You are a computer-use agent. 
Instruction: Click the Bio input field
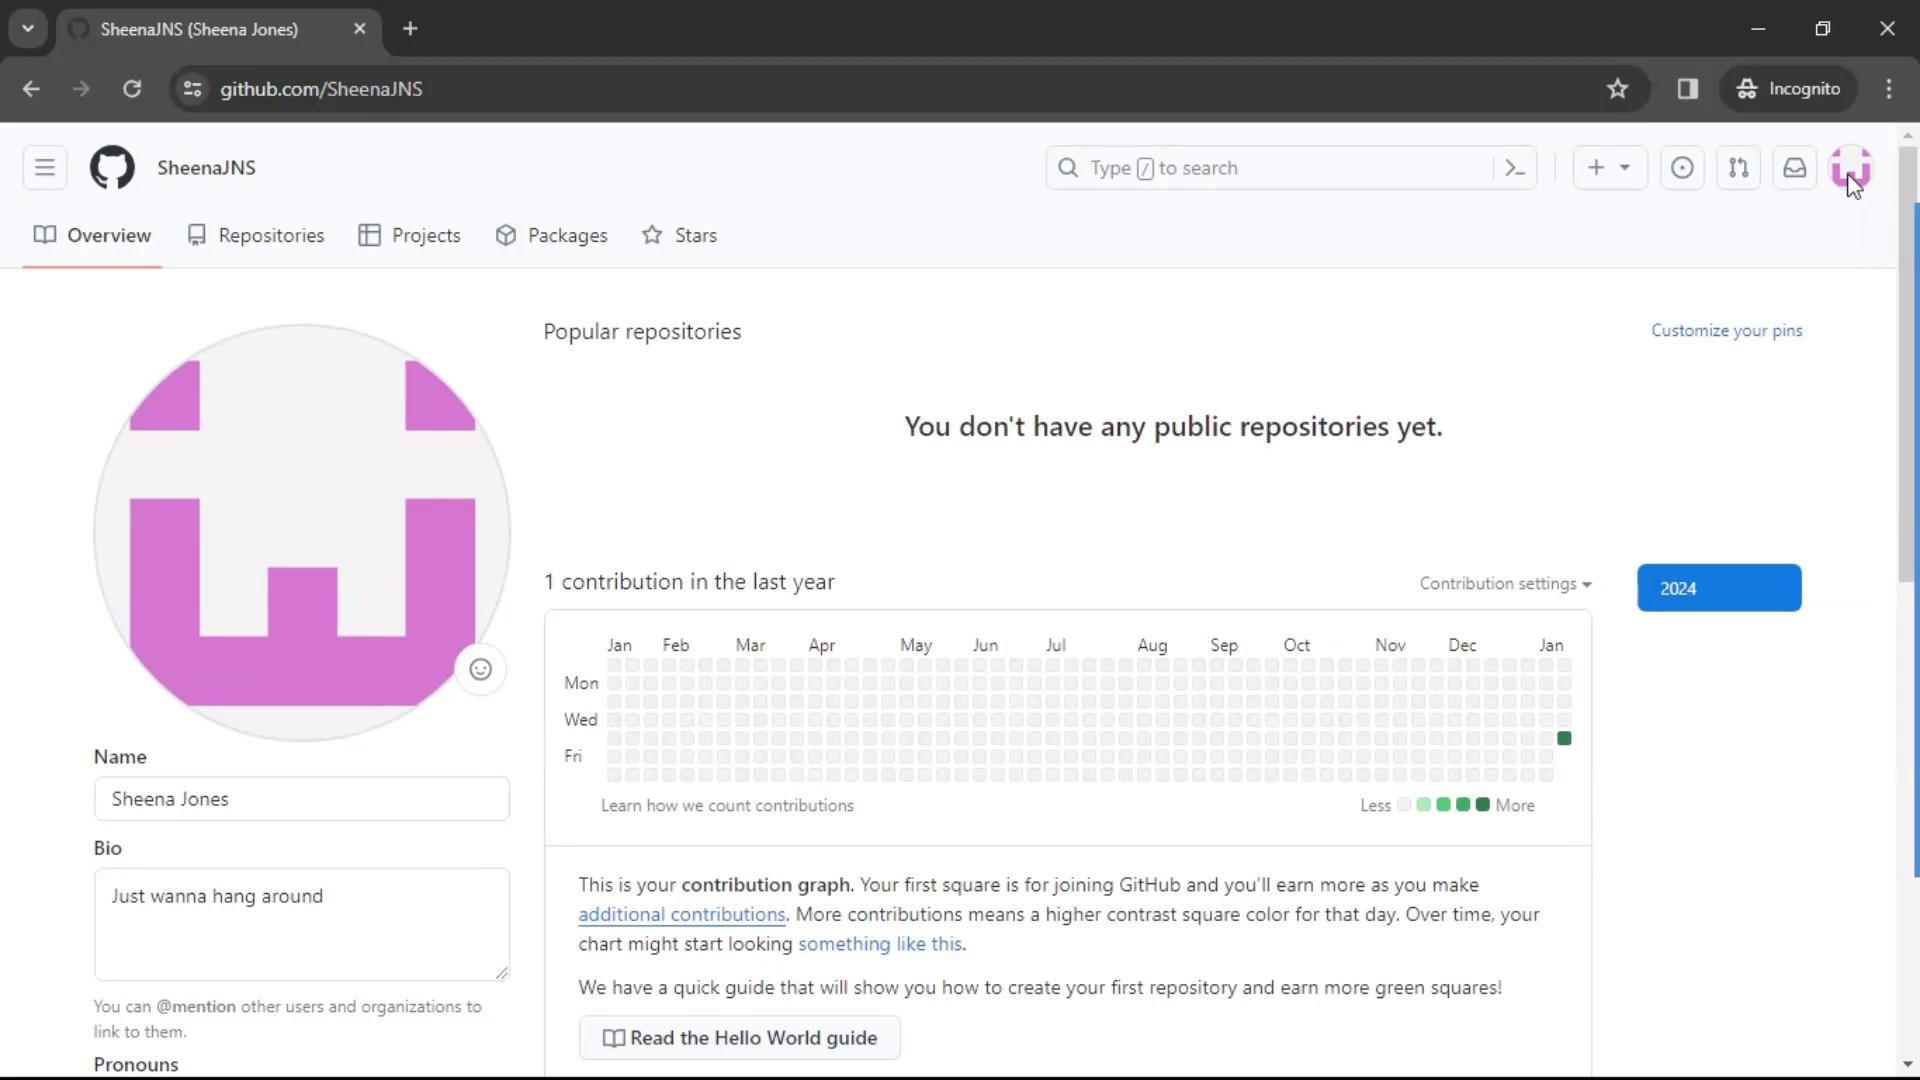(x=299, y=923)
